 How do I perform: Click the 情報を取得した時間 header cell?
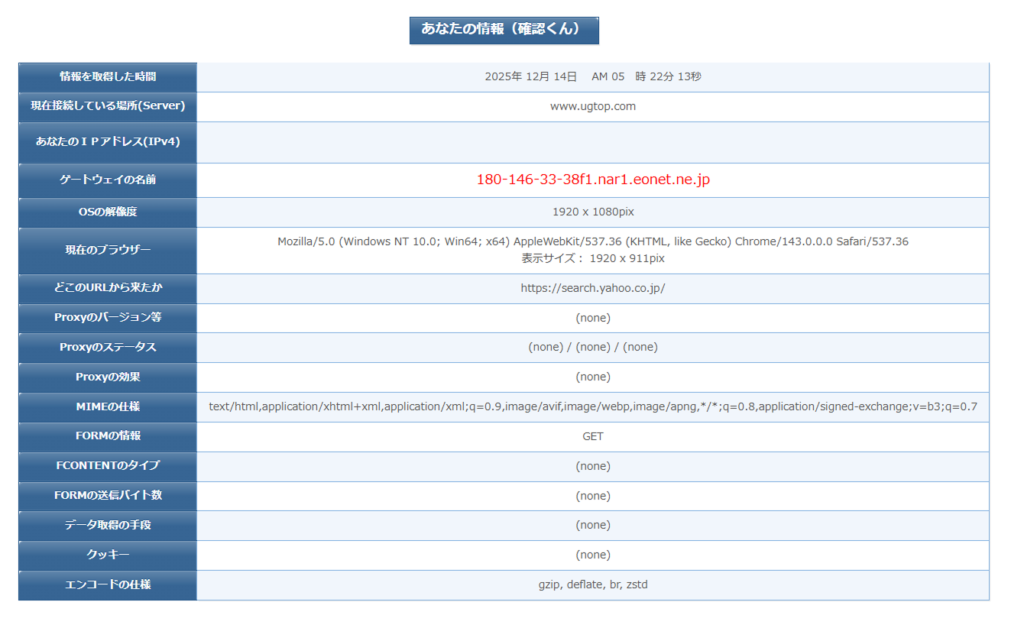108,77
